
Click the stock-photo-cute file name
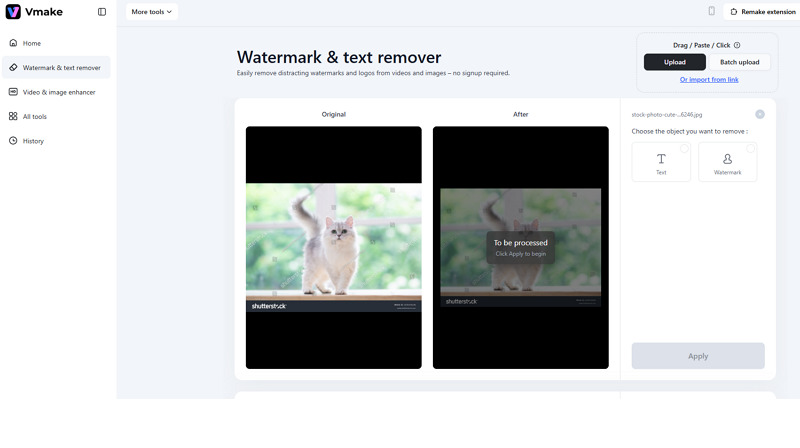point(667,115)
